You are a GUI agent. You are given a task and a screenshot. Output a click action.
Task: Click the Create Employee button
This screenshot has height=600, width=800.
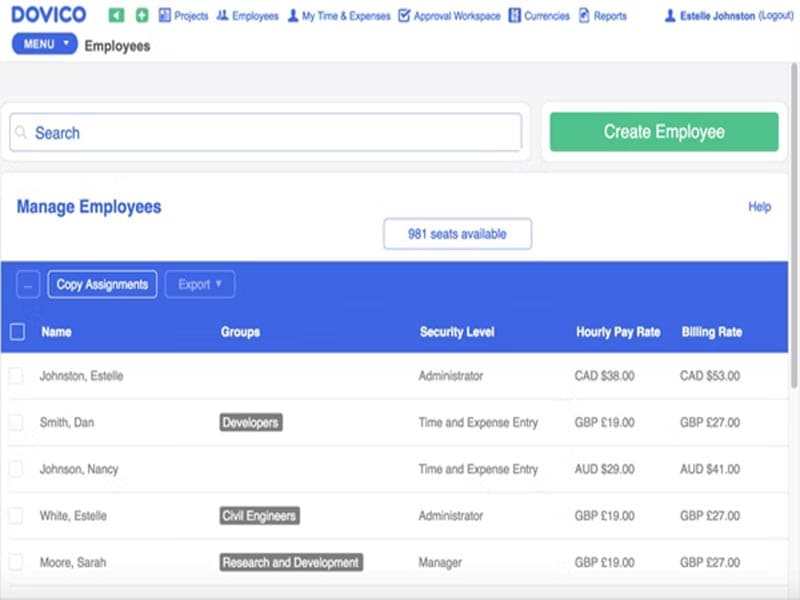(663, 132)
